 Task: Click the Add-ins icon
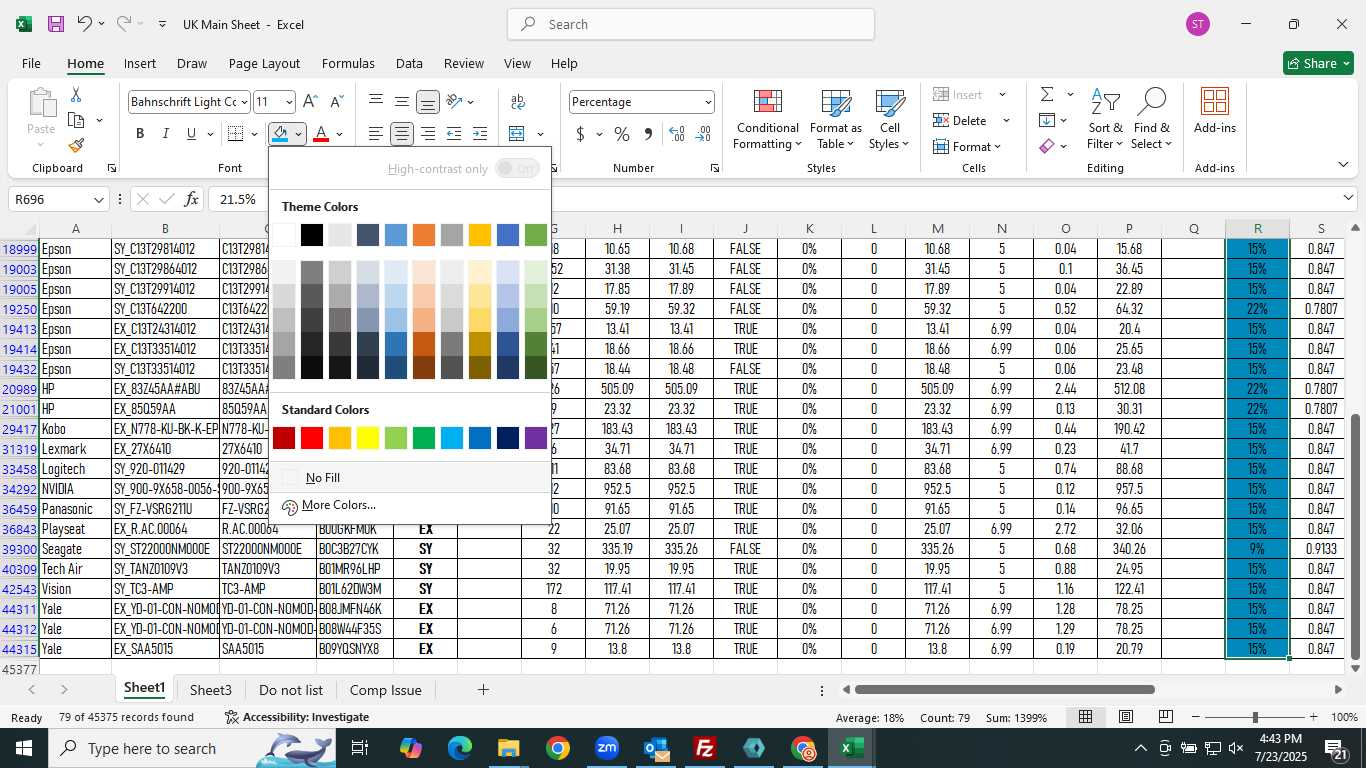point(1215,112)
